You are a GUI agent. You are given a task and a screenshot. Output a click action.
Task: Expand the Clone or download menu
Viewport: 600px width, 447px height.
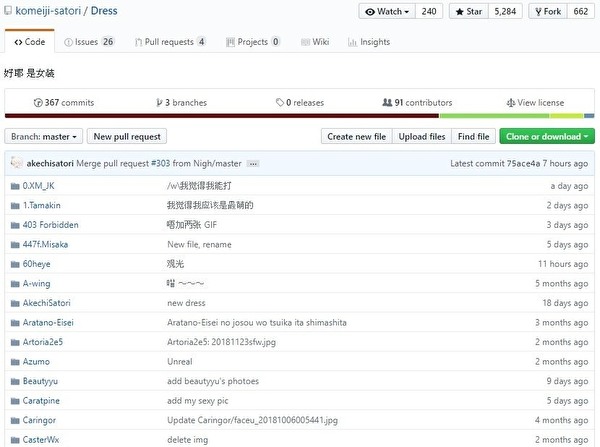547,136
